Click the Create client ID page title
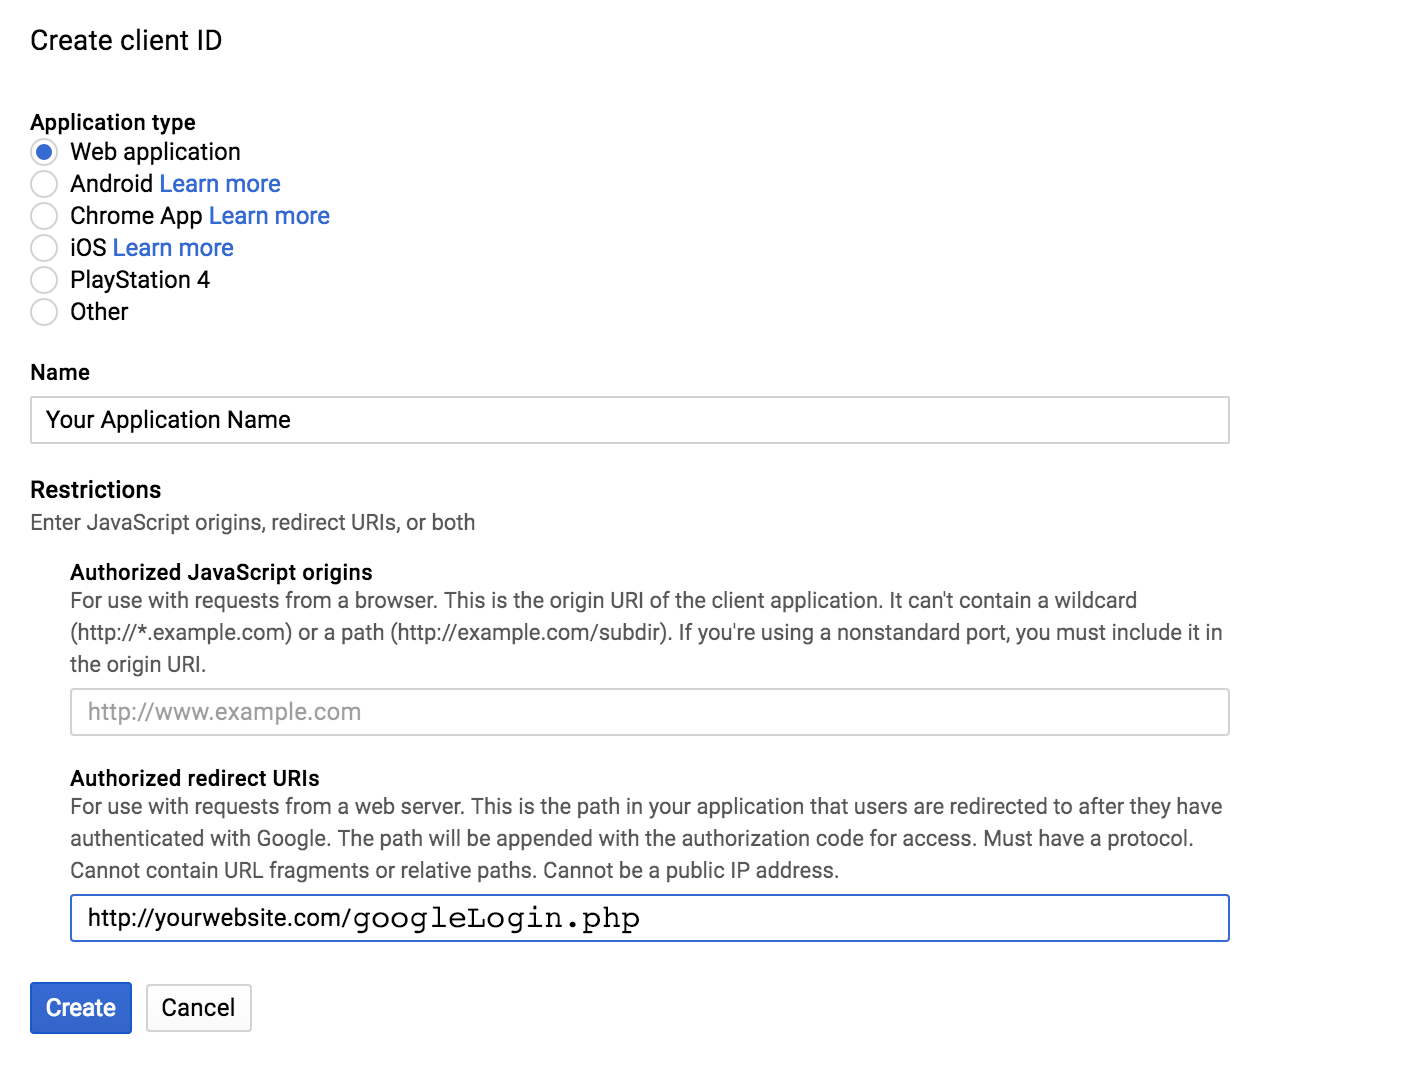 click(126, 41)
